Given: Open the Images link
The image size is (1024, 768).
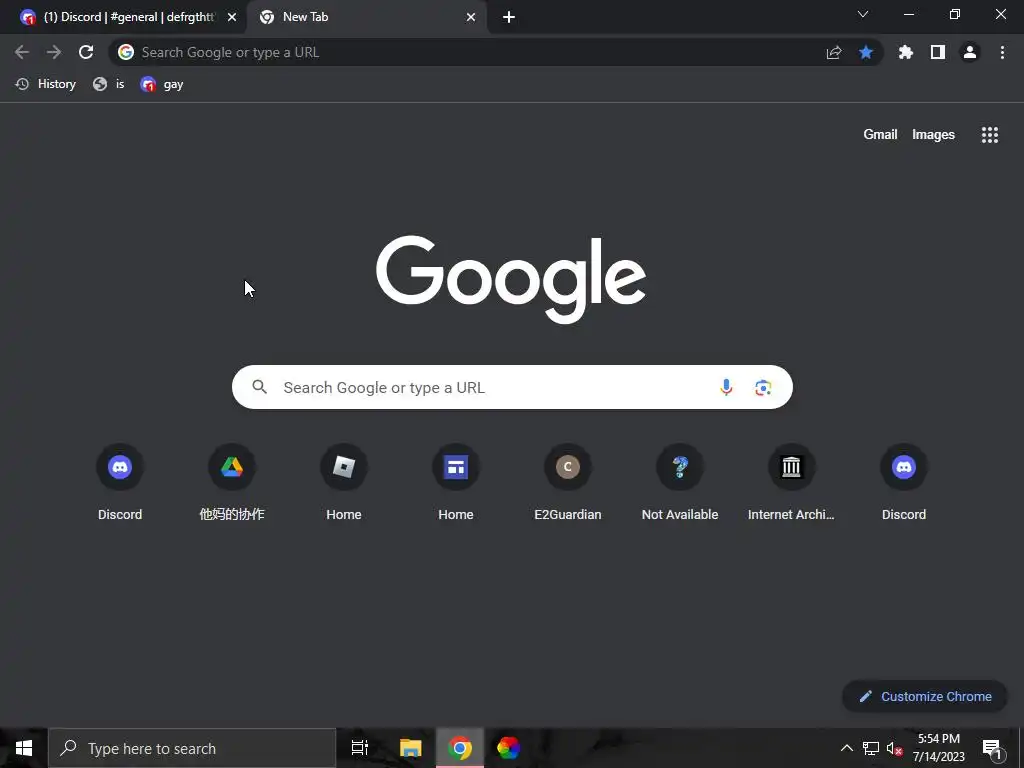Looking at the screenshot, I should click(x=933, y=135).
